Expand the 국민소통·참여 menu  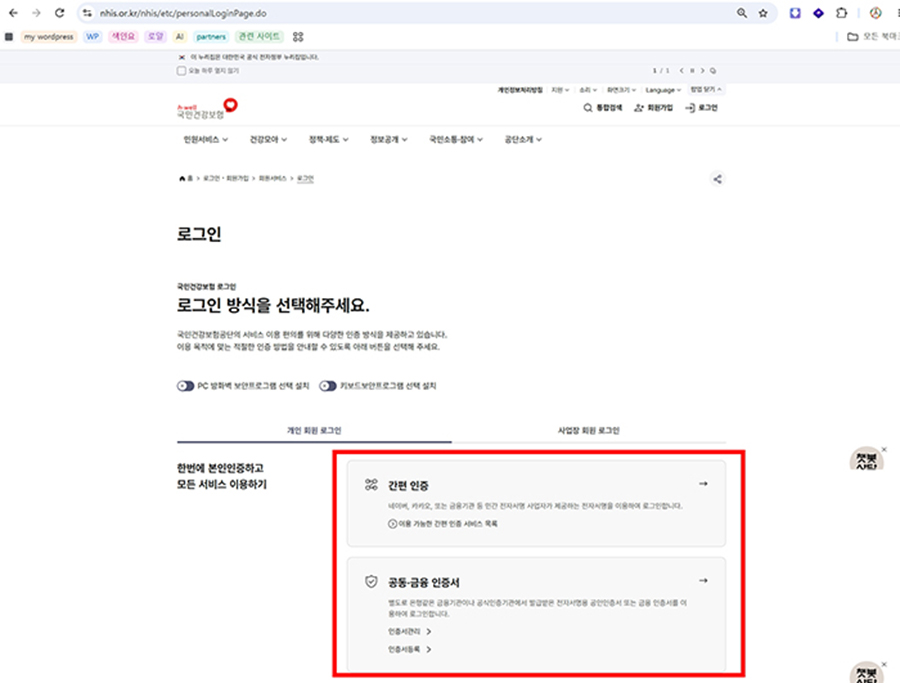tap(456, 139)
